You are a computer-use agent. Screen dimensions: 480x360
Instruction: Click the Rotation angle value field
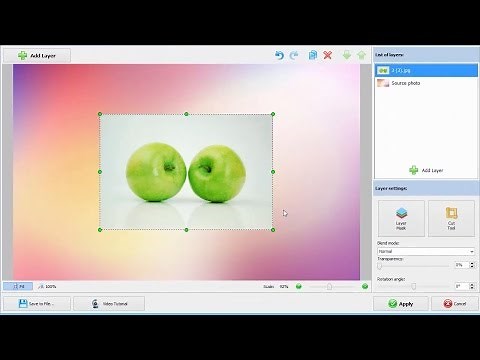[x=461, y=286]
